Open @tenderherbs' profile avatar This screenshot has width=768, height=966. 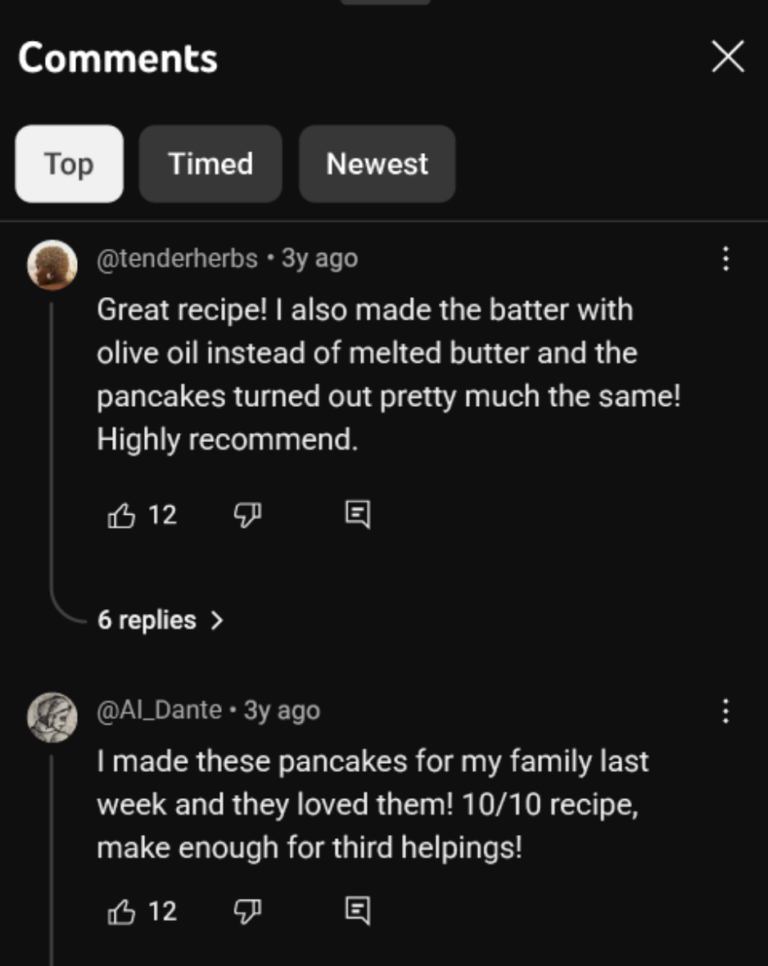pos(51,263)
